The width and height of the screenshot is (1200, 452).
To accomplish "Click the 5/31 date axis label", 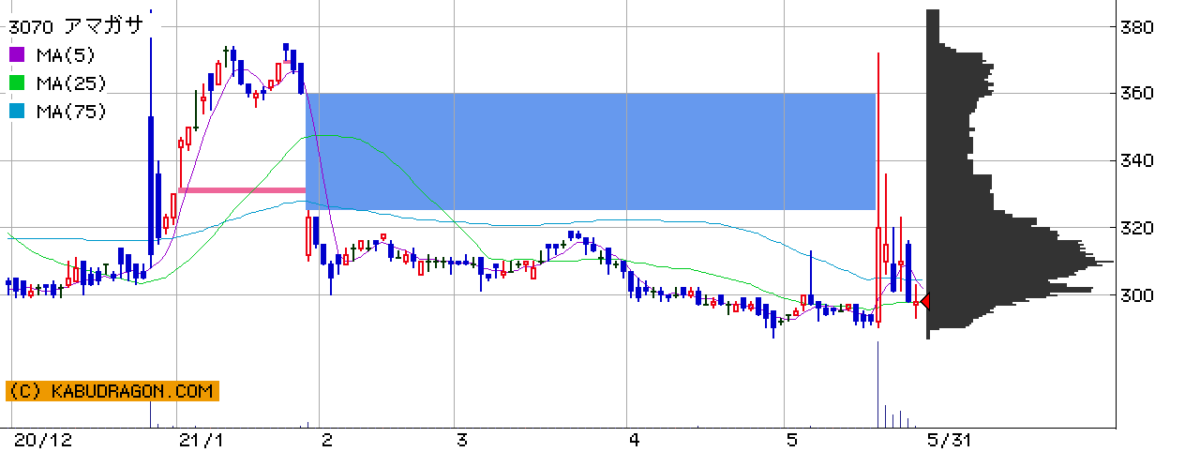I will point(949,439).
